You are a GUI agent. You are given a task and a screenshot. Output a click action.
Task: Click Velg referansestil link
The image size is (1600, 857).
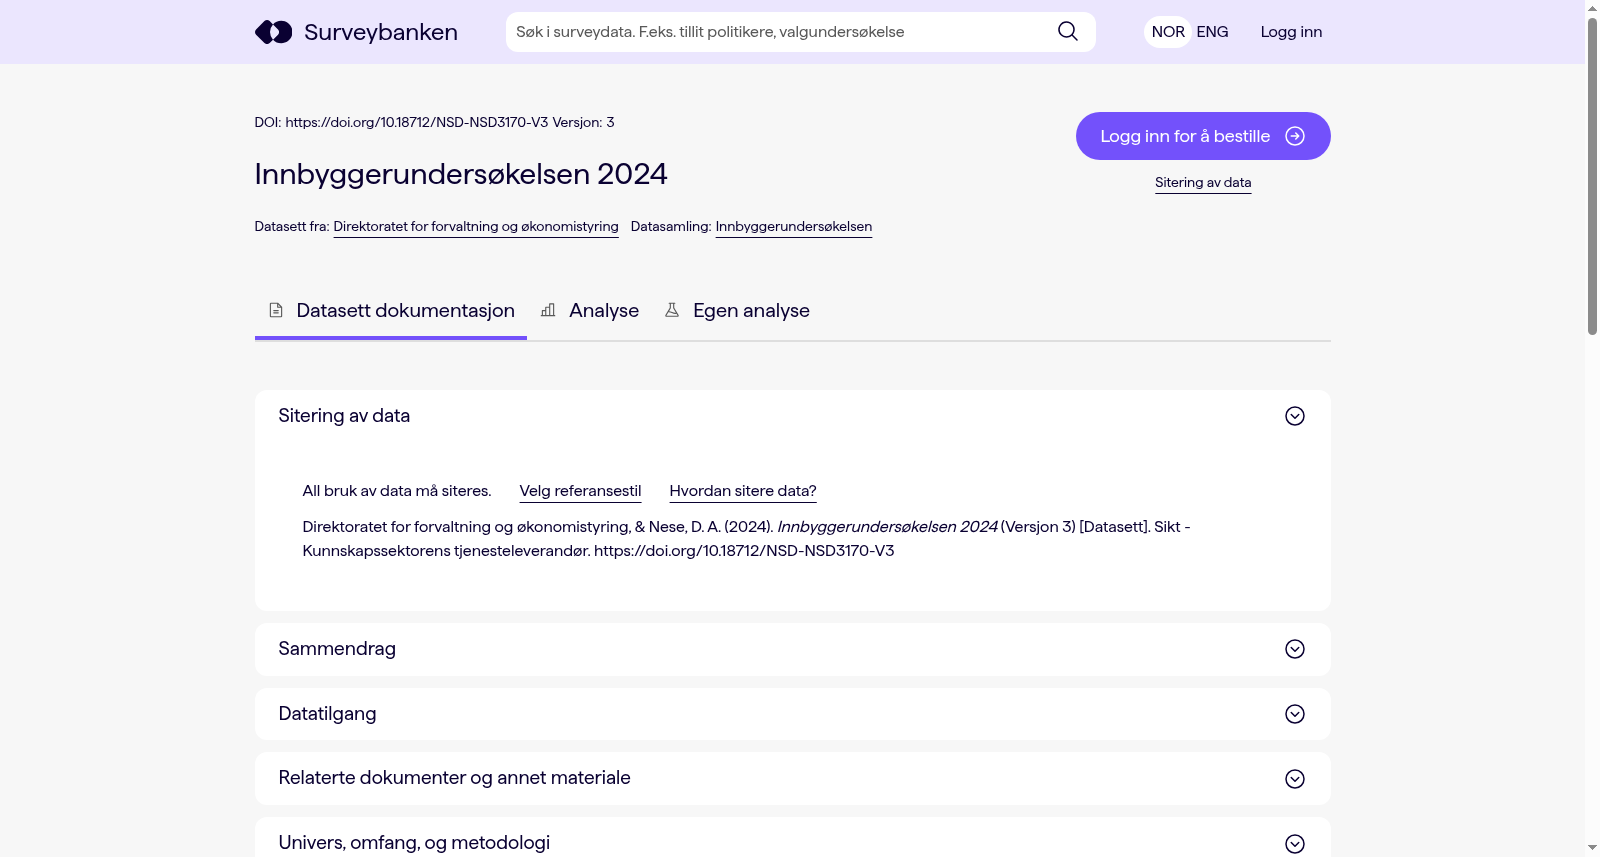[580, 491]
